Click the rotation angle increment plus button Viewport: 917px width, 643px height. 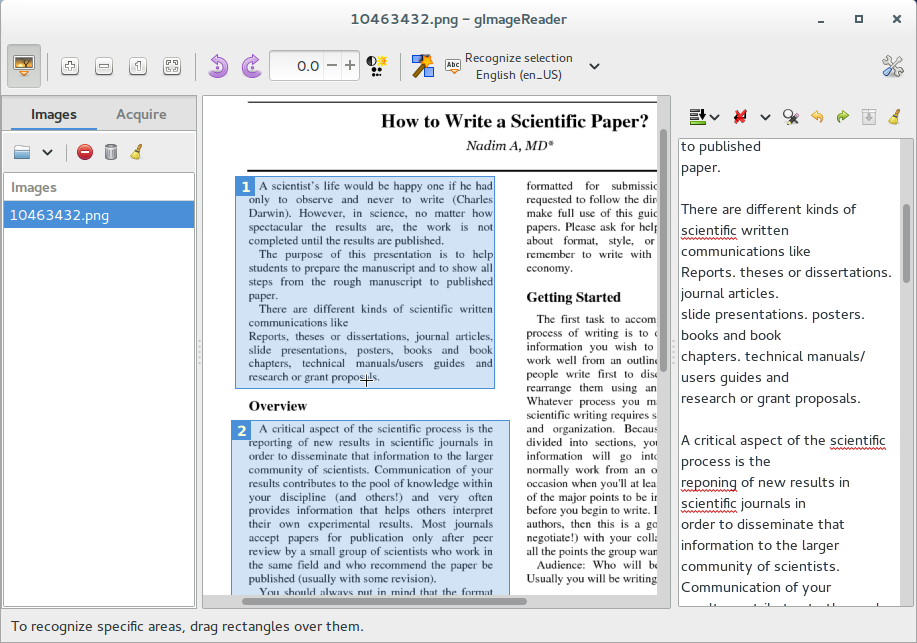tap(350, 66)
